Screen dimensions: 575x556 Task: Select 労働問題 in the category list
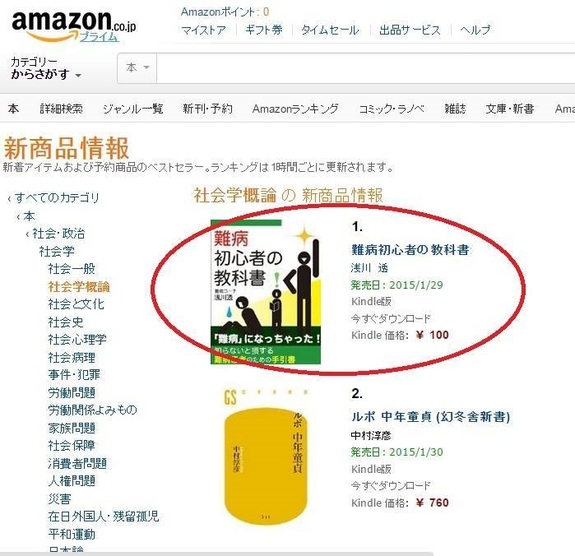[x=72, y=393]
